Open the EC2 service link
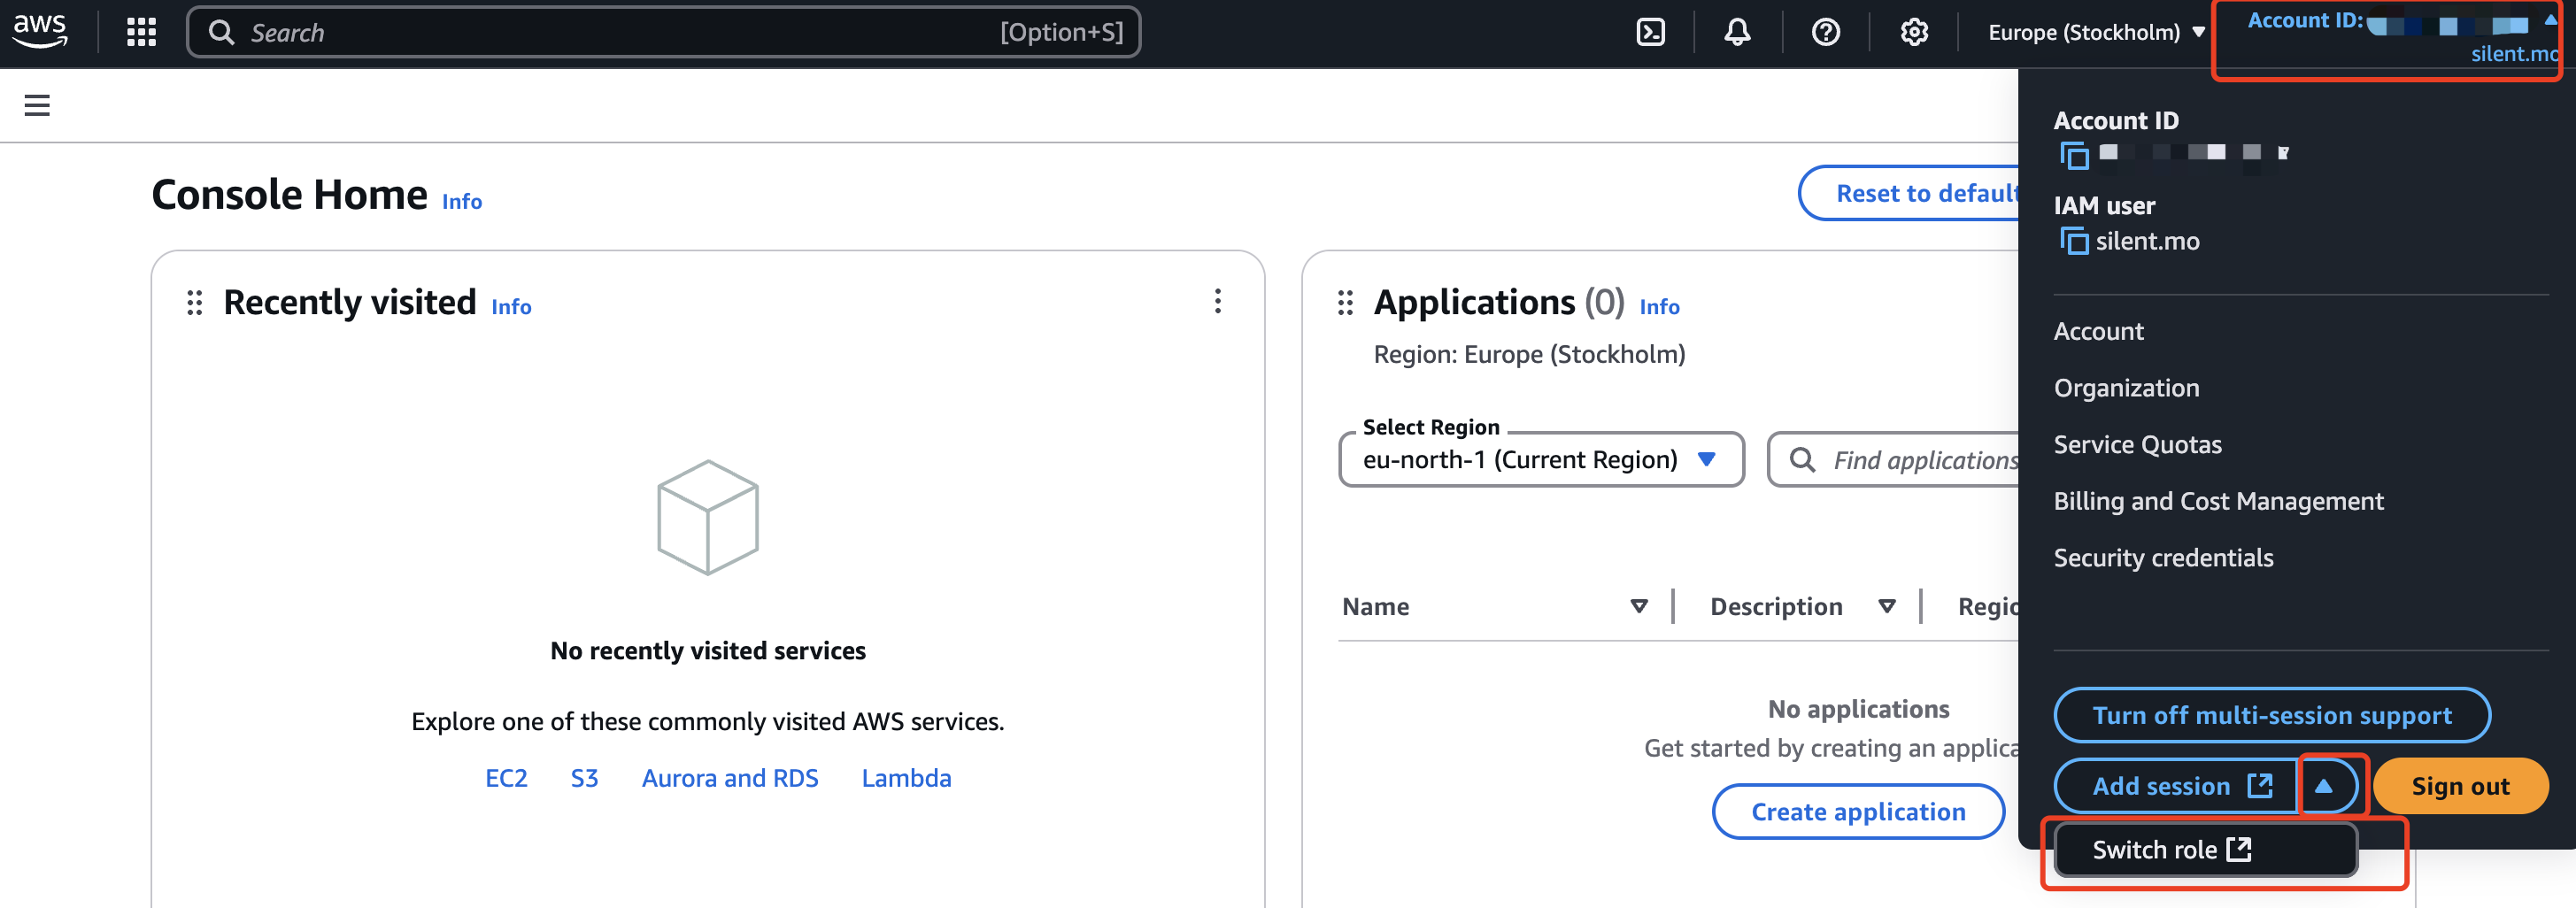This screenshot has height=908, width=2576. 506,778
